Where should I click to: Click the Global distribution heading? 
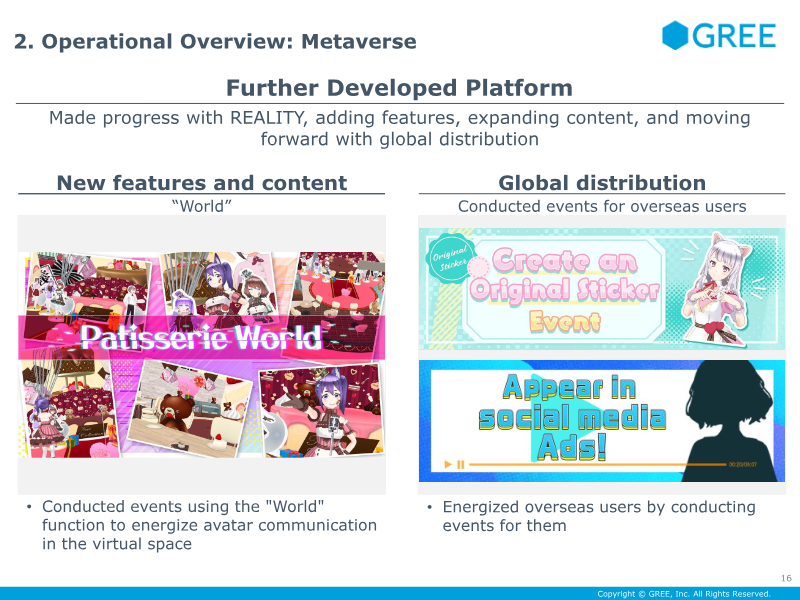602,183
